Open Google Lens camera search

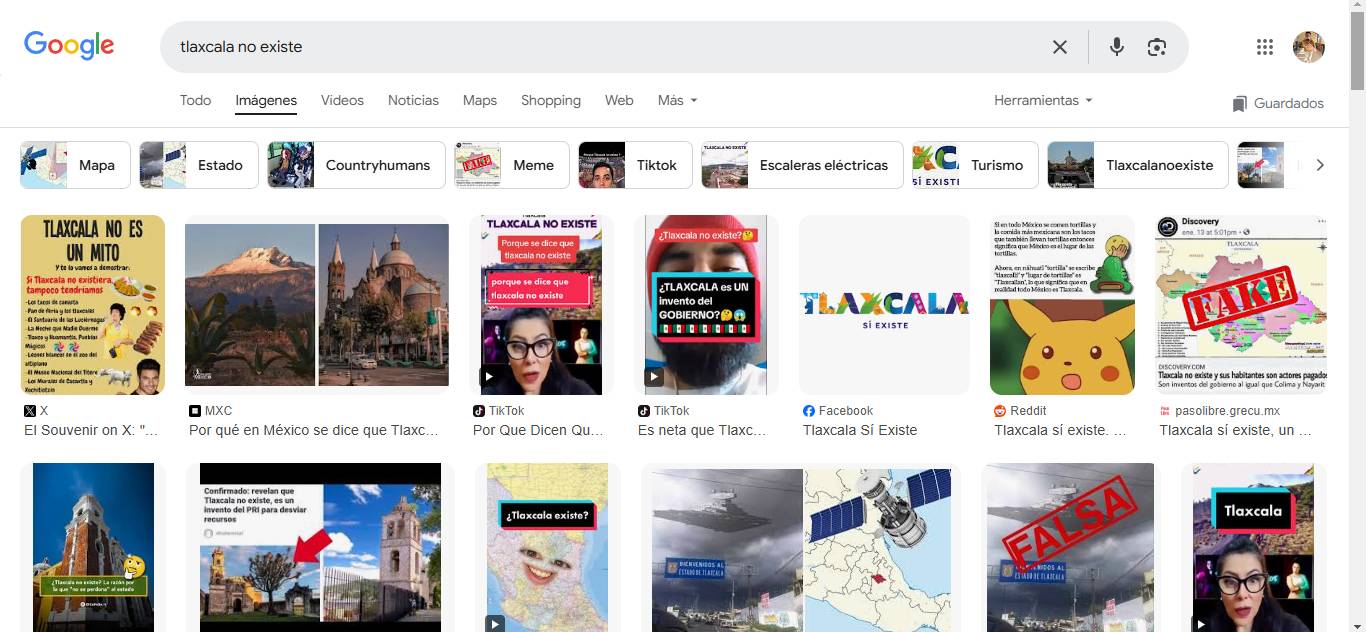(1157, 46)
